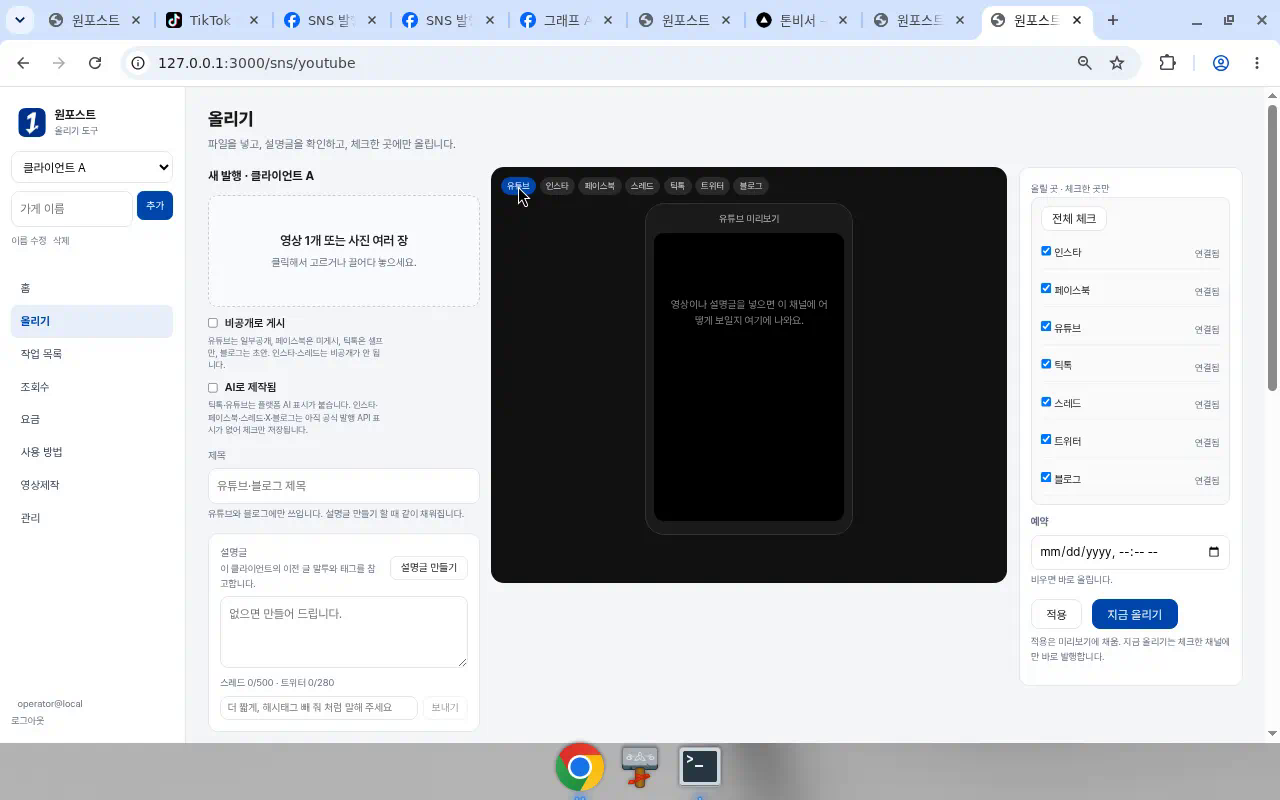1280x800 pixels.
Task: Switch preview to the 페이스북 tab
Action: pos(600,186)
